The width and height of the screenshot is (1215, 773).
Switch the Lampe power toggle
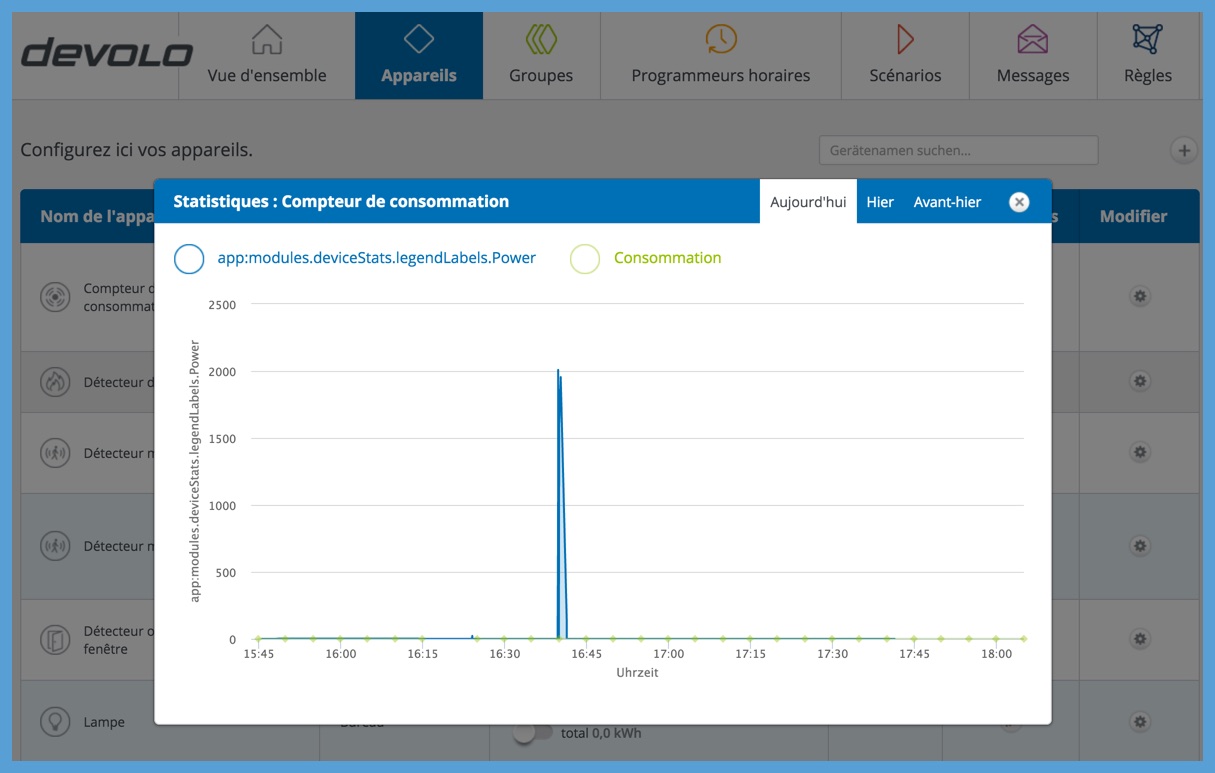pos(531,733)
